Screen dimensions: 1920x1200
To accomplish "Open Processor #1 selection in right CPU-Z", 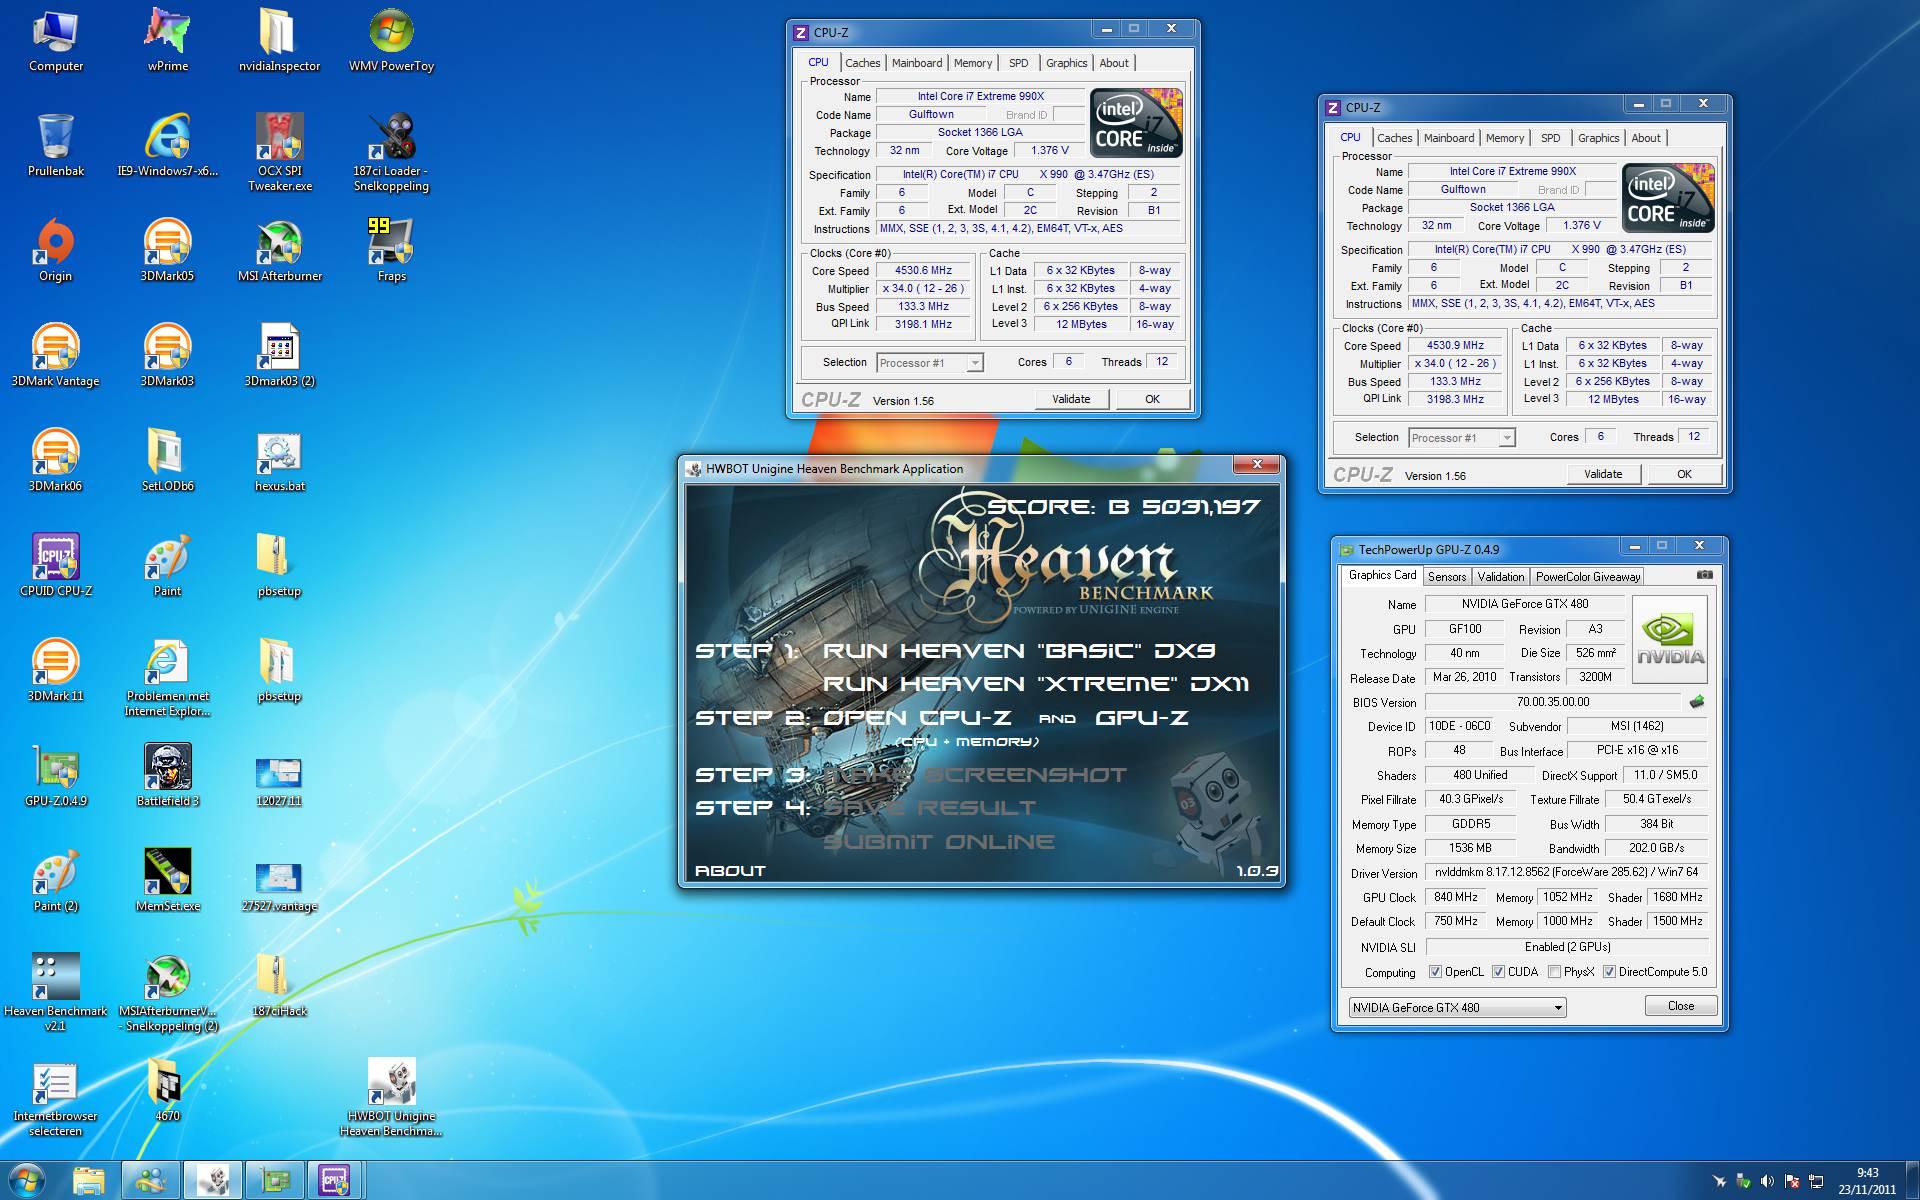I will [1462, 438].
